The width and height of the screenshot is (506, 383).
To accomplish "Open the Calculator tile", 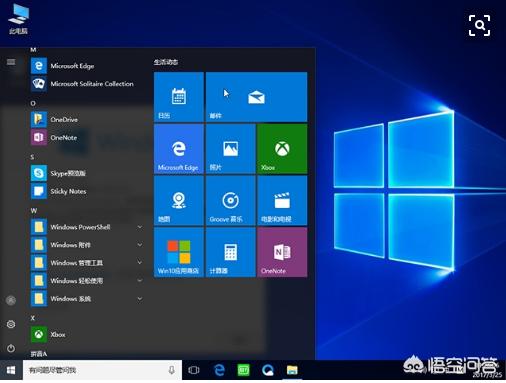I will [230, 252].
